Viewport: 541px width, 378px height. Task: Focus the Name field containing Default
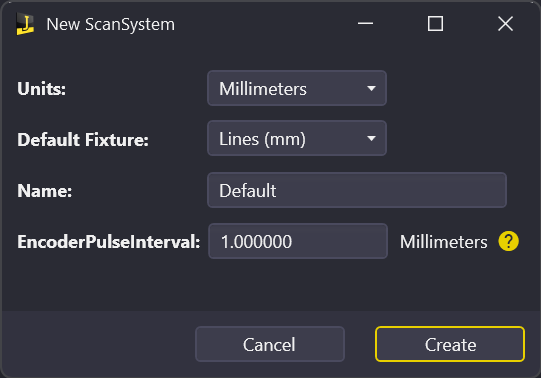click(357, 190)
